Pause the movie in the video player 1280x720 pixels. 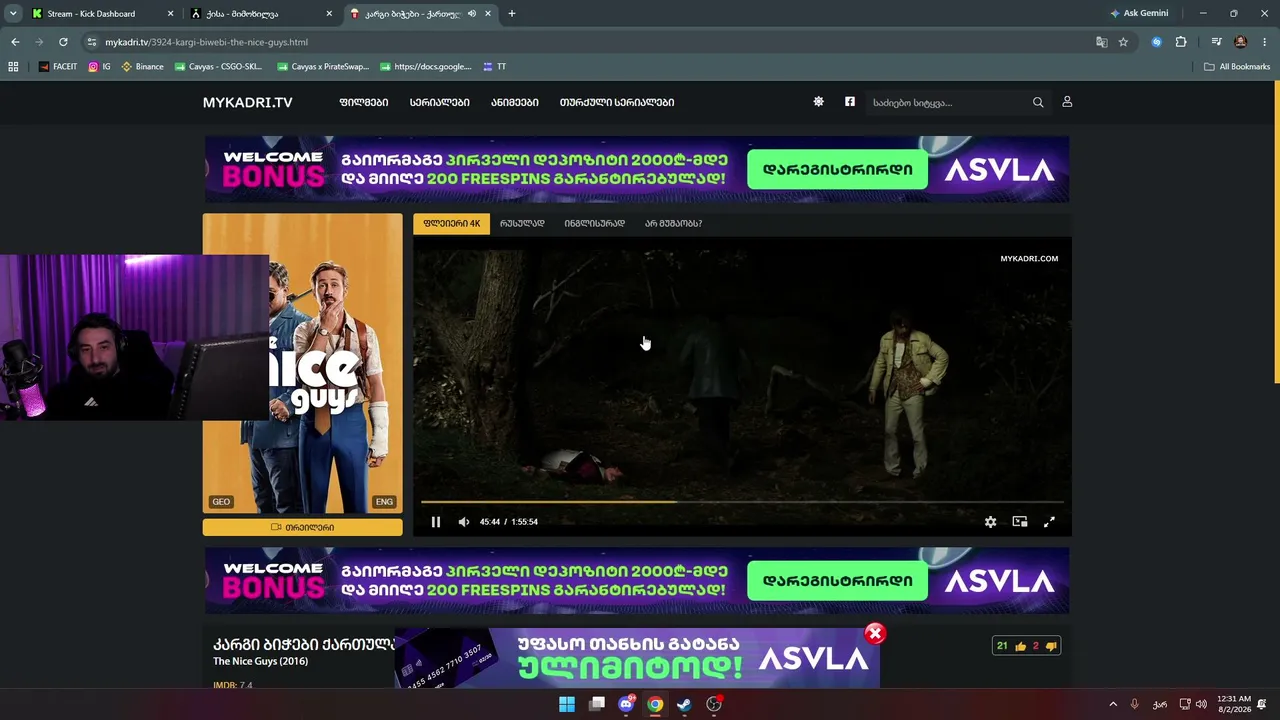point(436,522)
